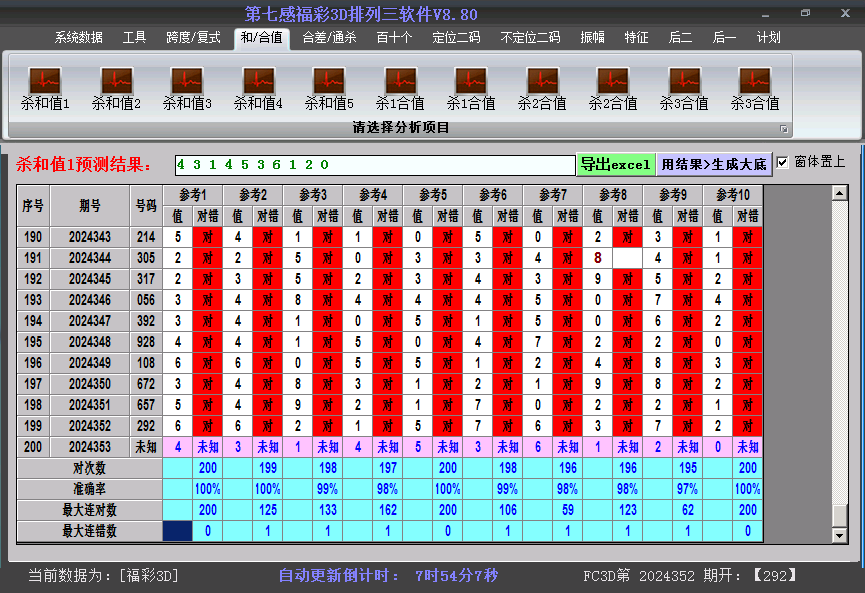The width and height of the screenshot is (865, 593).
Task: Click the 导出excel button
Action: [x=616, y=164]
